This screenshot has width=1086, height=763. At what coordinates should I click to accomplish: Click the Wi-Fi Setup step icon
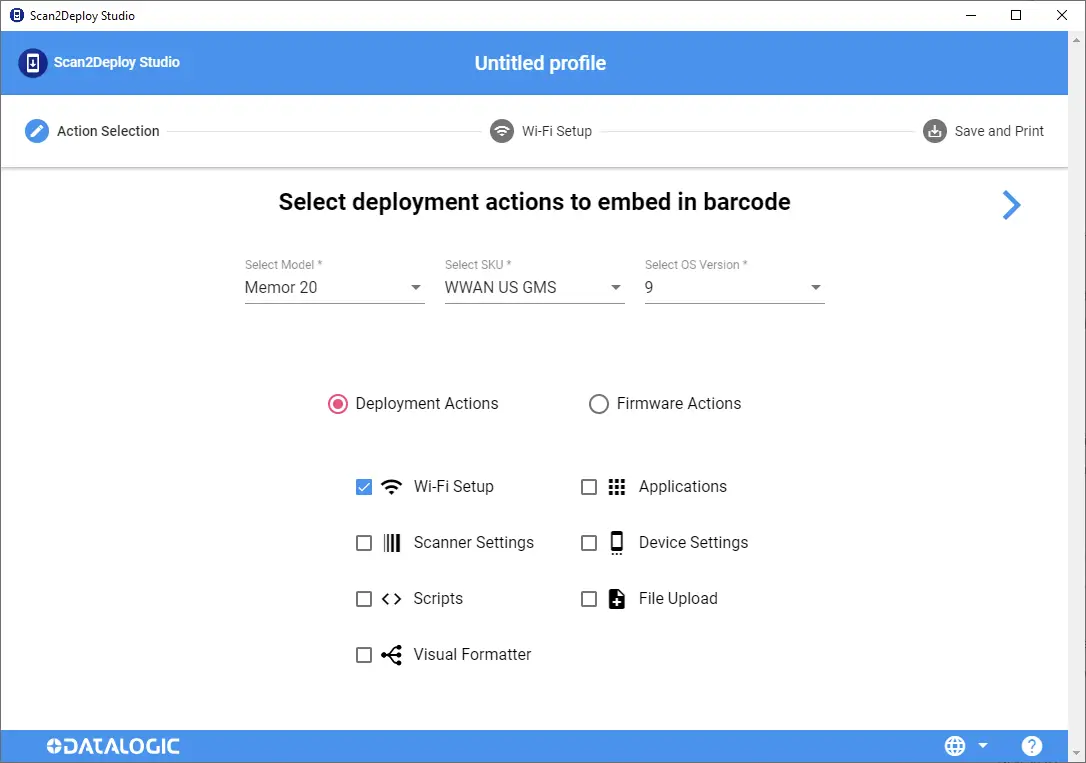click(x=501, y=131)
